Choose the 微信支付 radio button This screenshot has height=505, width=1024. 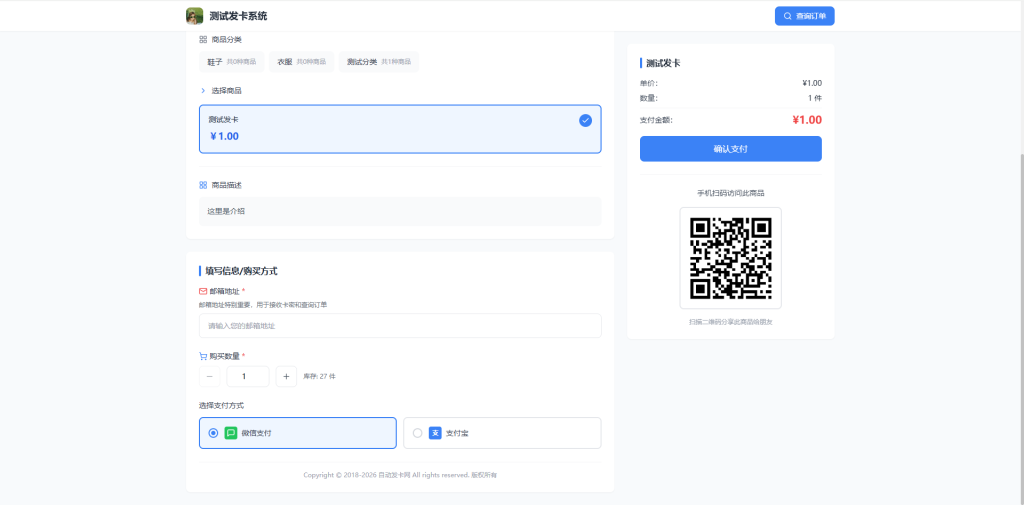[x=213, y=433]
